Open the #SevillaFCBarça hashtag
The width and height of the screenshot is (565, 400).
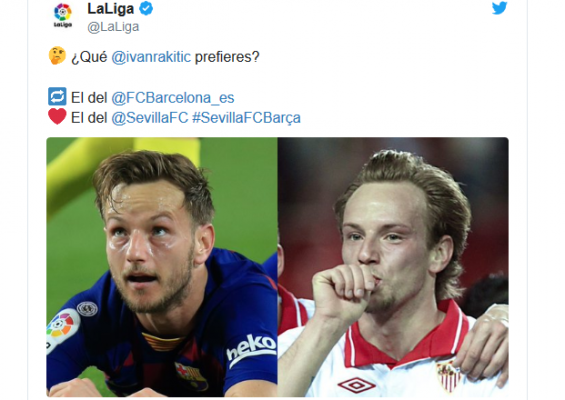click(x=246, y=118)
